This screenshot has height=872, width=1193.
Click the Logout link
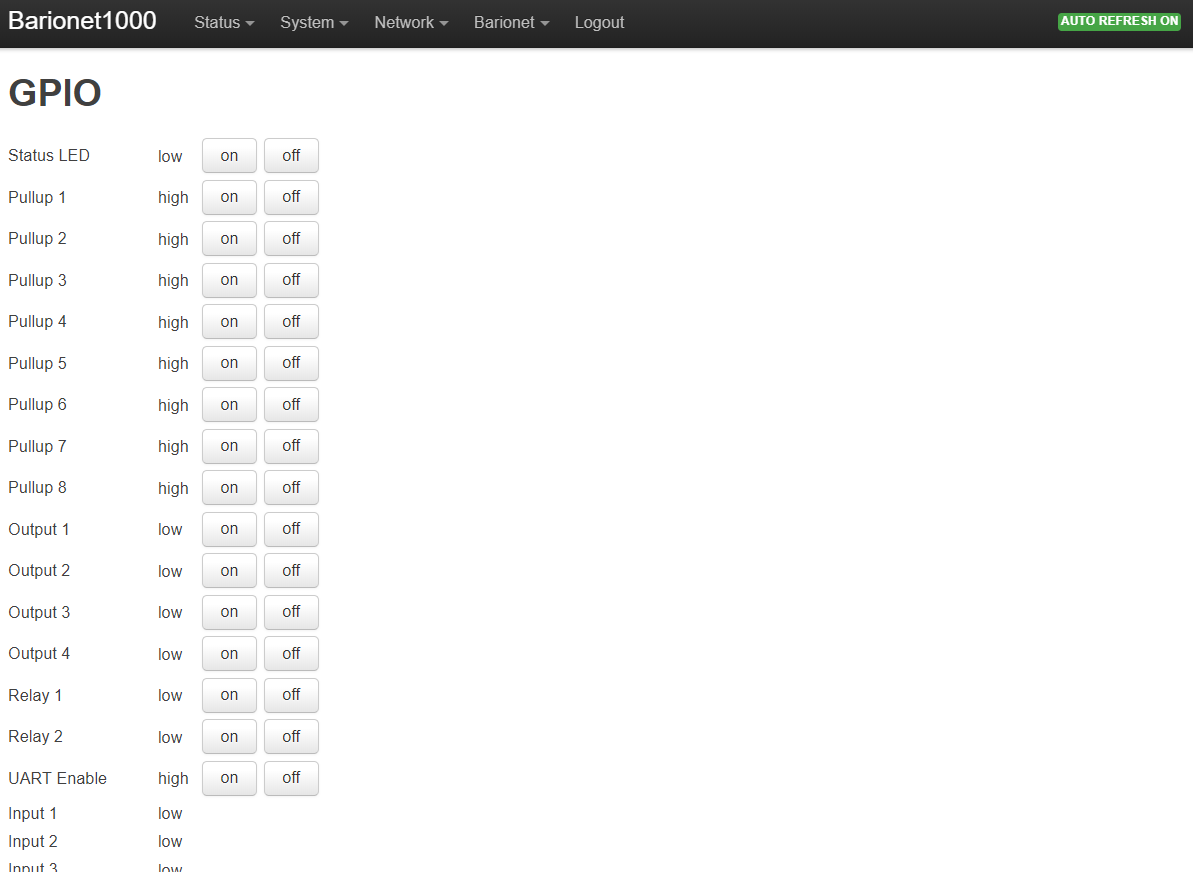tap(599, 23)
